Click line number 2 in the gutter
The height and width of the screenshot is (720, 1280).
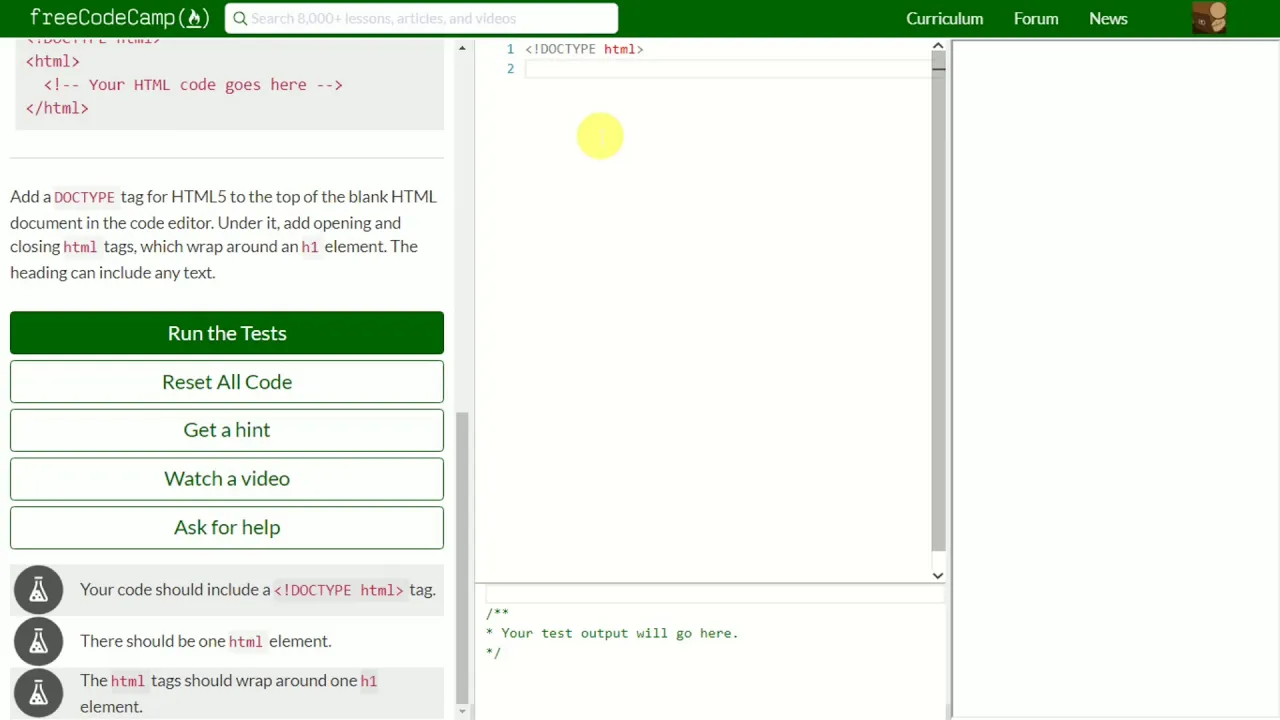(510, 68)
